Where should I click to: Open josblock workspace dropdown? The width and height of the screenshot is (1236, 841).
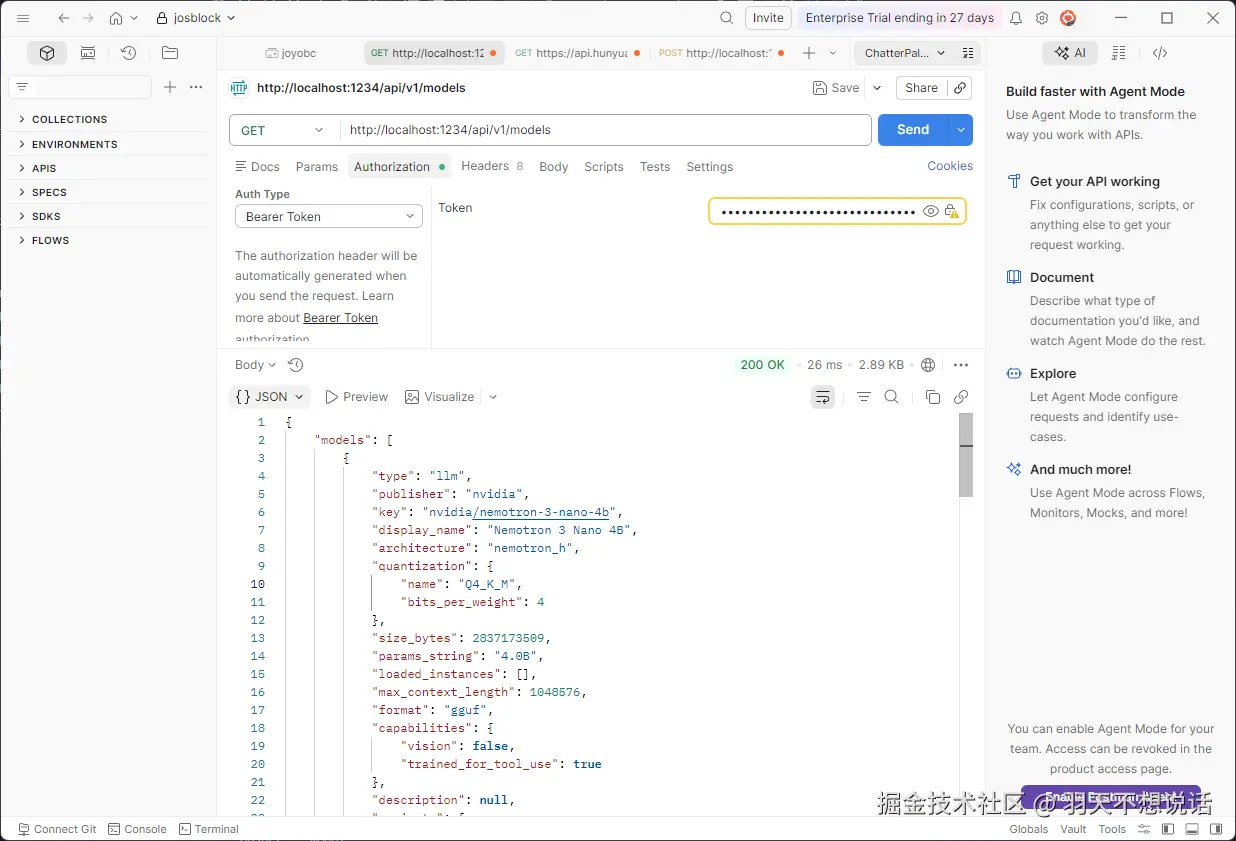[x=196, y=18]
